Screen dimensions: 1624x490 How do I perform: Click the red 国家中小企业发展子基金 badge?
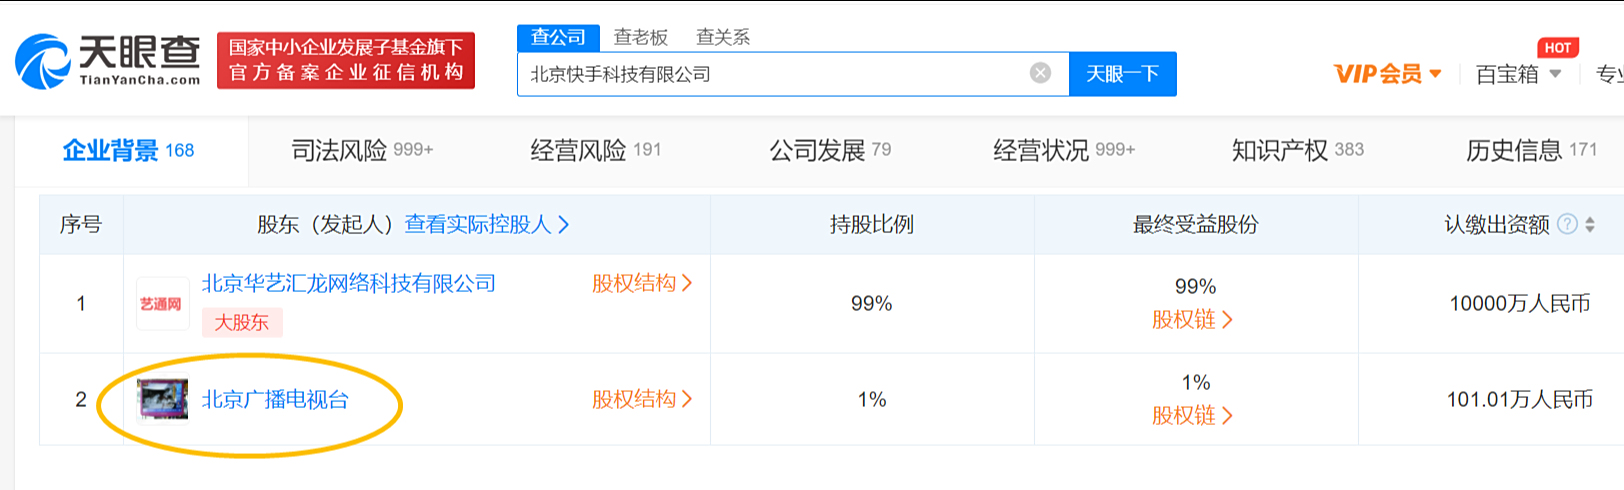pyautogui.click(x=346, y=60)
